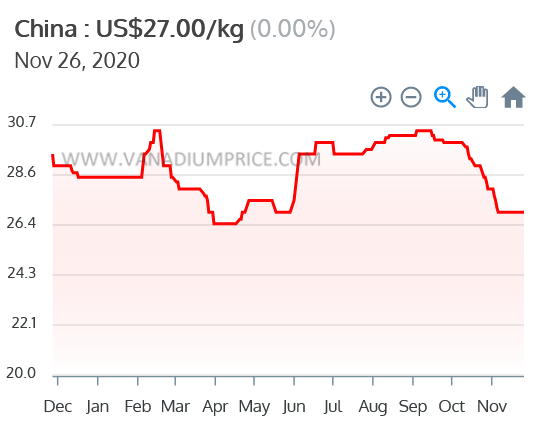Screen dimensions: 533x432
Task: Click the Dec label on x-axis
Action: pos(58,407)
